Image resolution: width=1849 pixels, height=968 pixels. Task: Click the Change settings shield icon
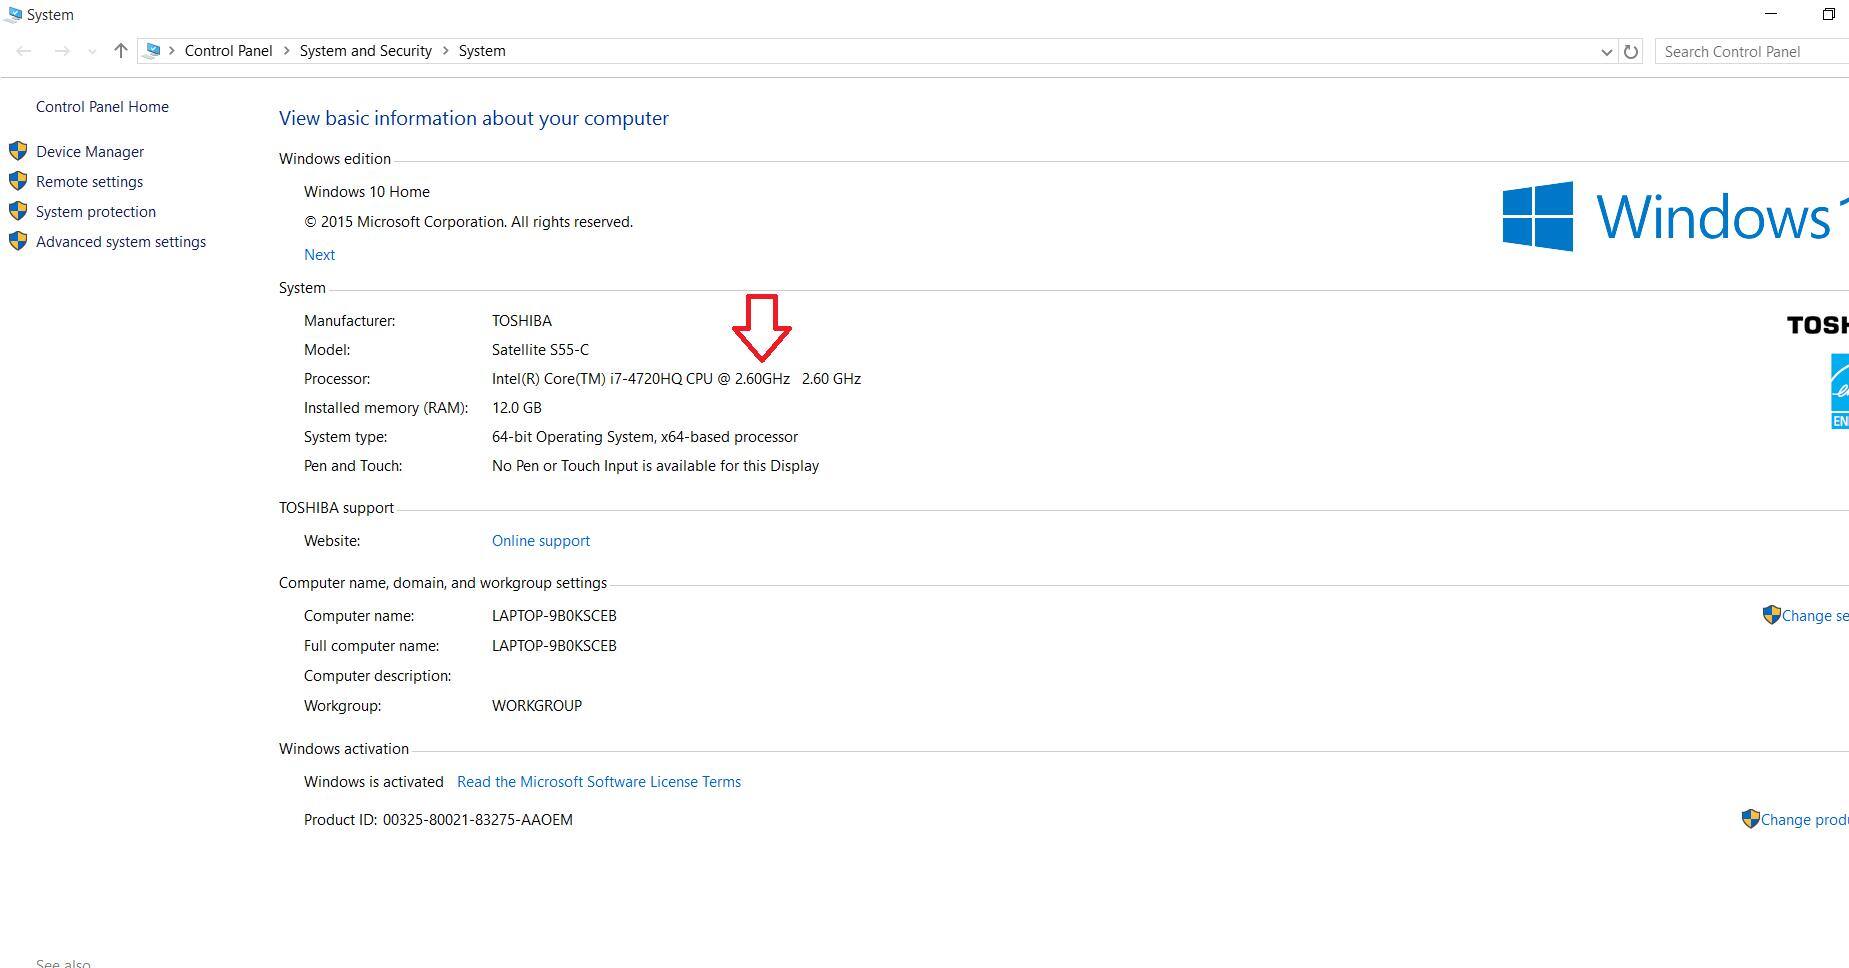pyautogui.click(x=1771, y=615)
